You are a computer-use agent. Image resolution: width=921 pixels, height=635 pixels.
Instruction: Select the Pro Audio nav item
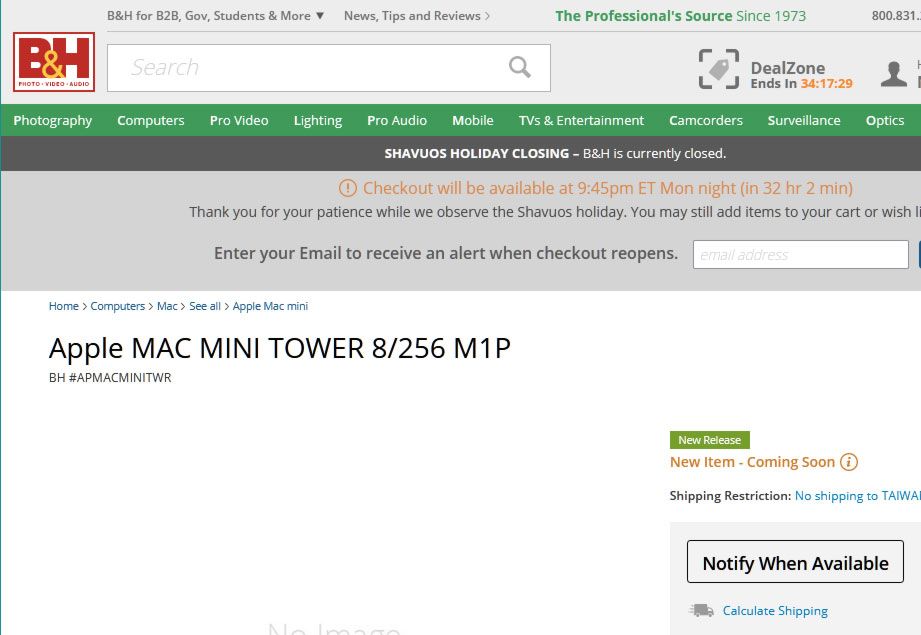396,120
